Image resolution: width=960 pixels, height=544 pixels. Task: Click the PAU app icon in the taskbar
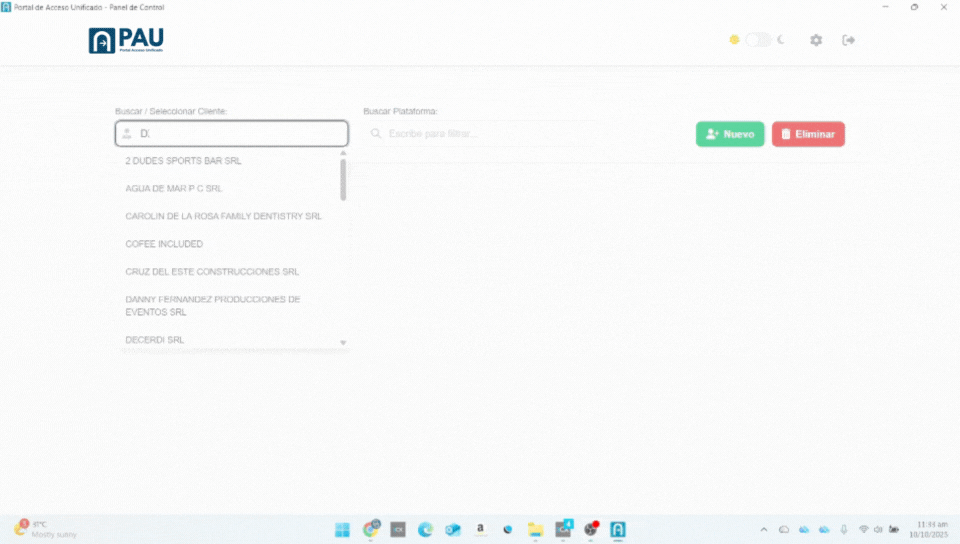(x=618, y=529)
